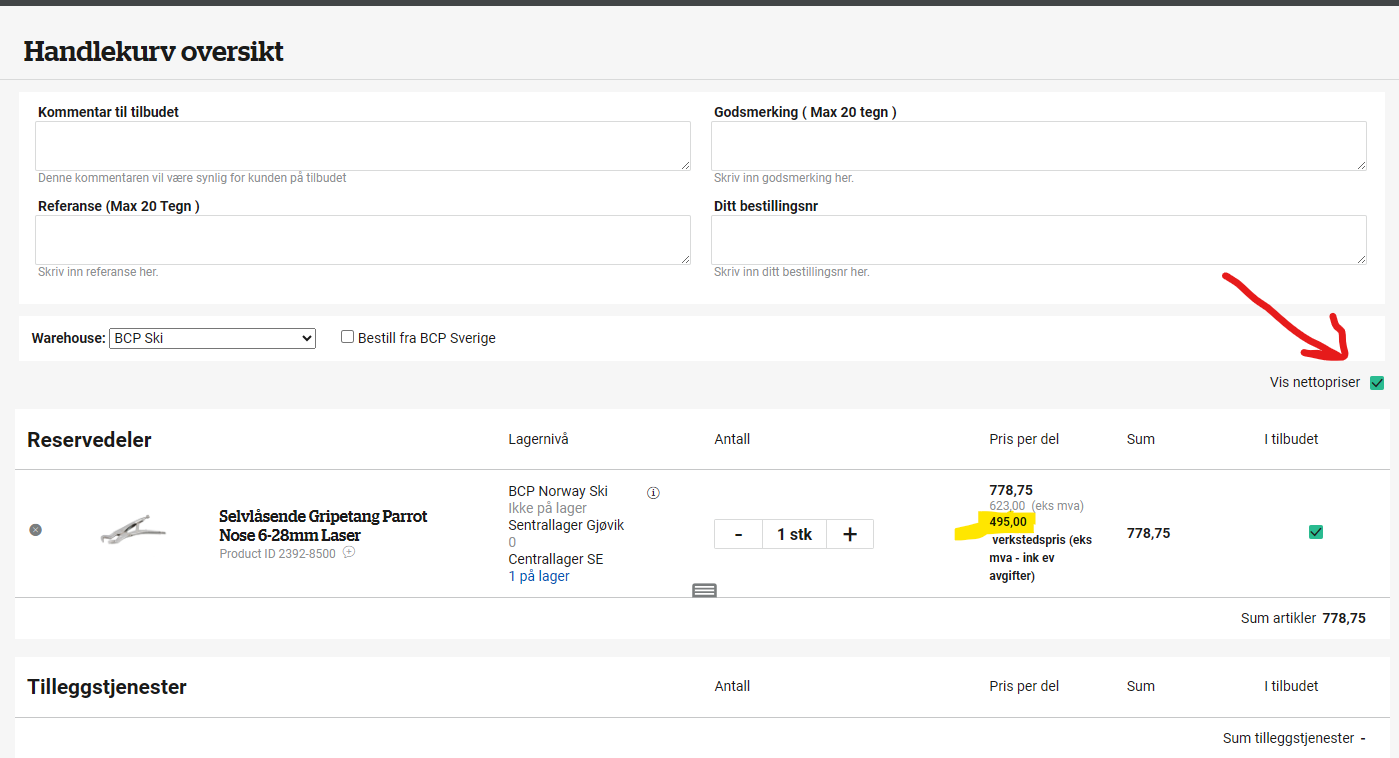The height and width of the screenshot is (758, 1399).
Task: Uncheck the I tilbudet checkbox for Gripetang
Action: coord(1316,532)
